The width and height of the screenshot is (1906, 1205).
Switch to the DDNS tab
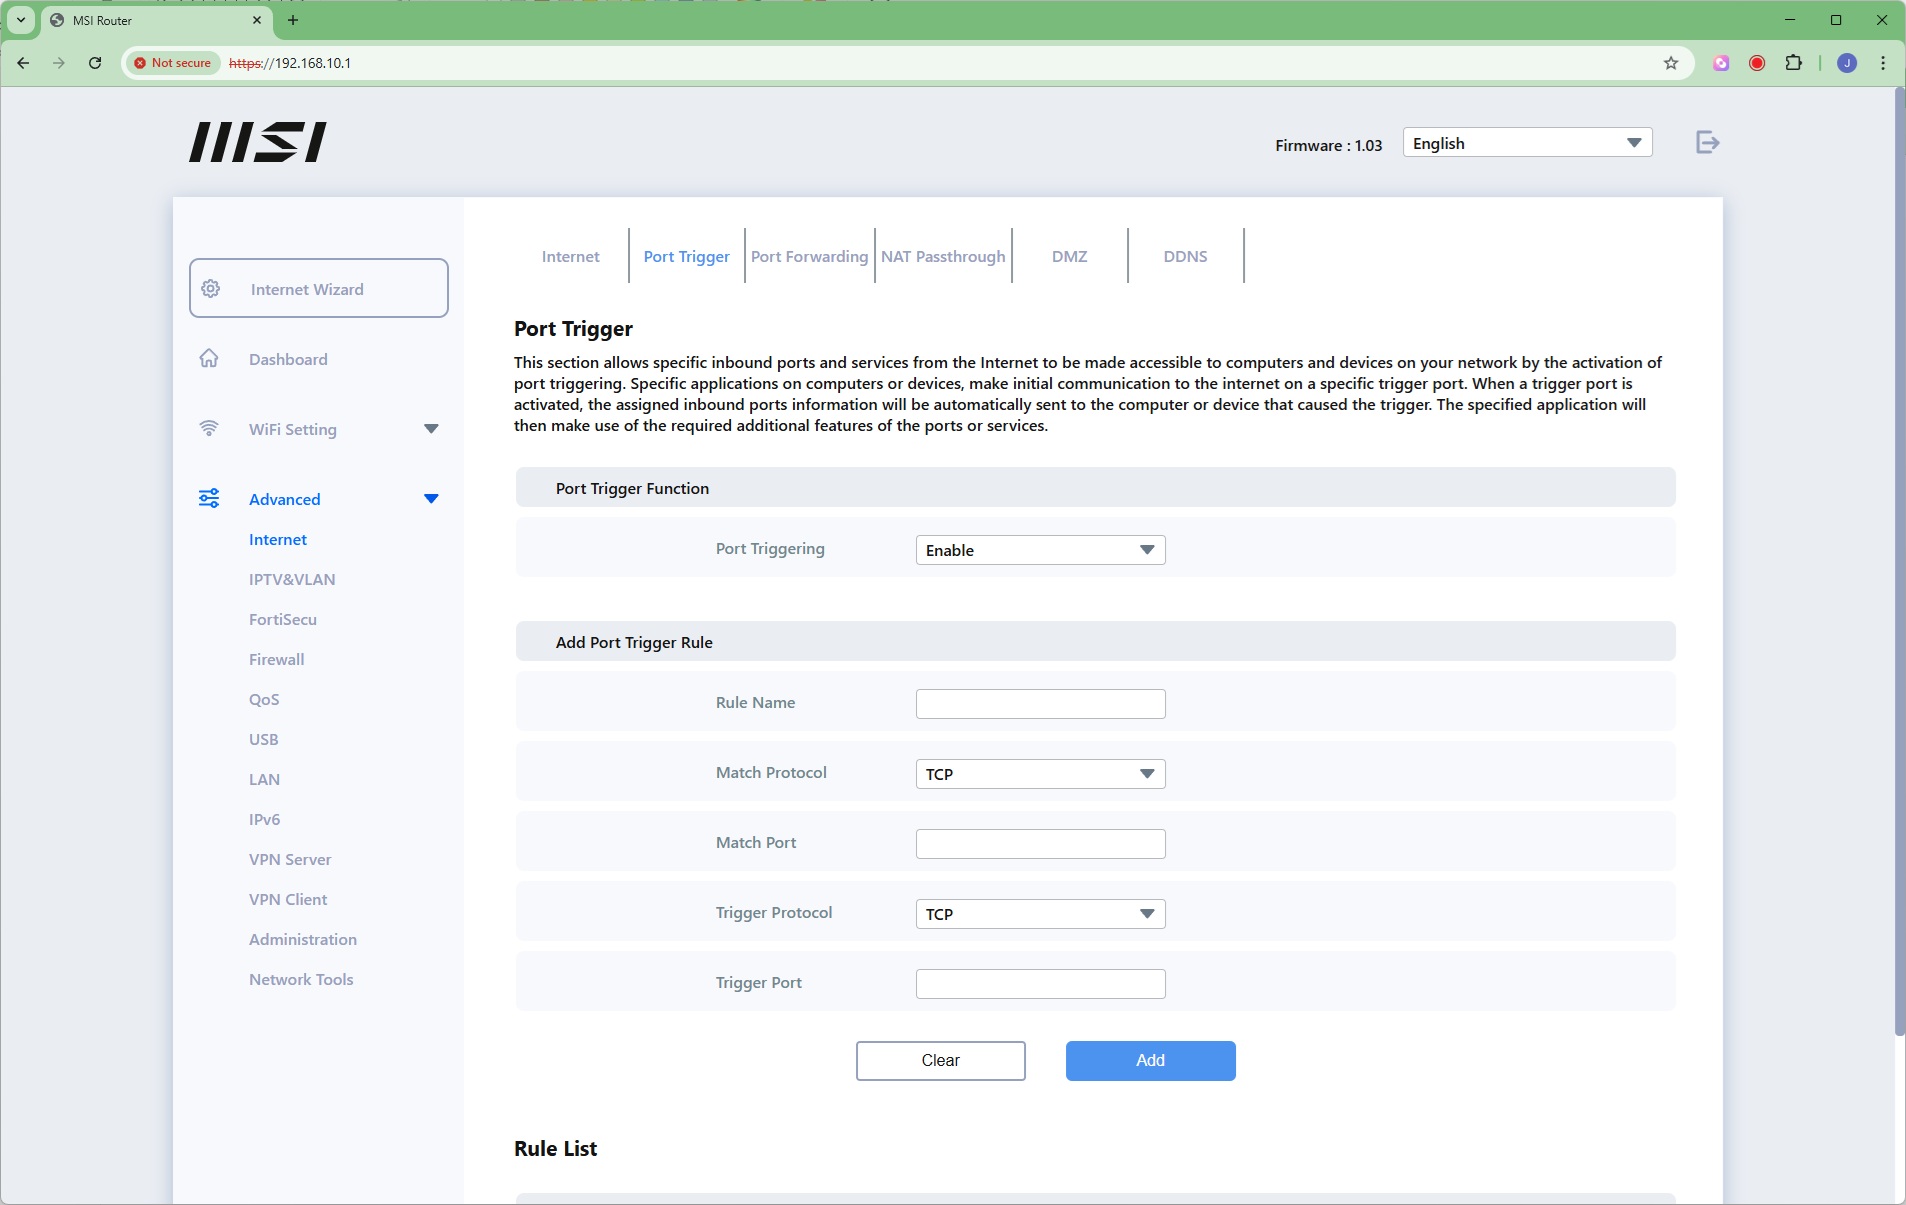coord(1185,257)
